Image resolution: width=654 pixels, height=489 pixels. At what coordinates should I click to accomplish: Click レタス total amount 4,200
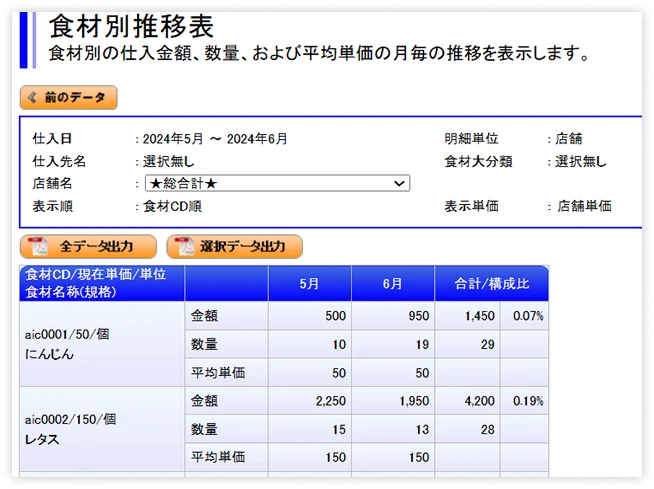[x=467, y=401]
